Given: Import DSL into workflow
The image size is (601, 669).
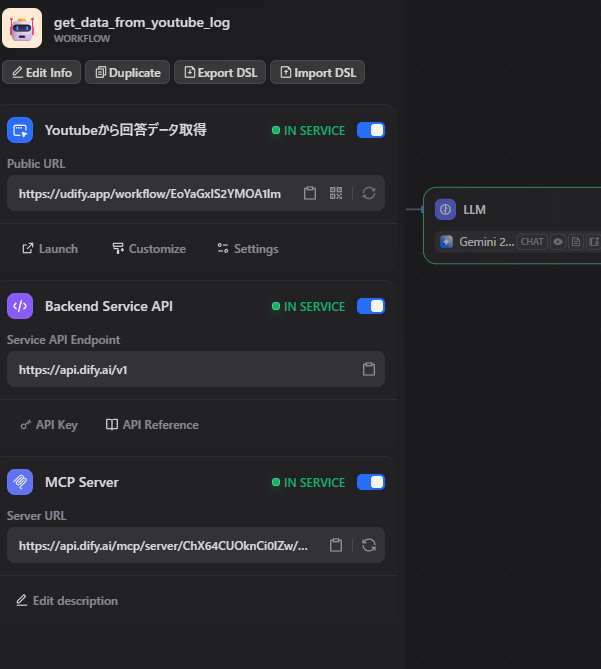Looking at the screenshot, I should [x=317, y=73].
